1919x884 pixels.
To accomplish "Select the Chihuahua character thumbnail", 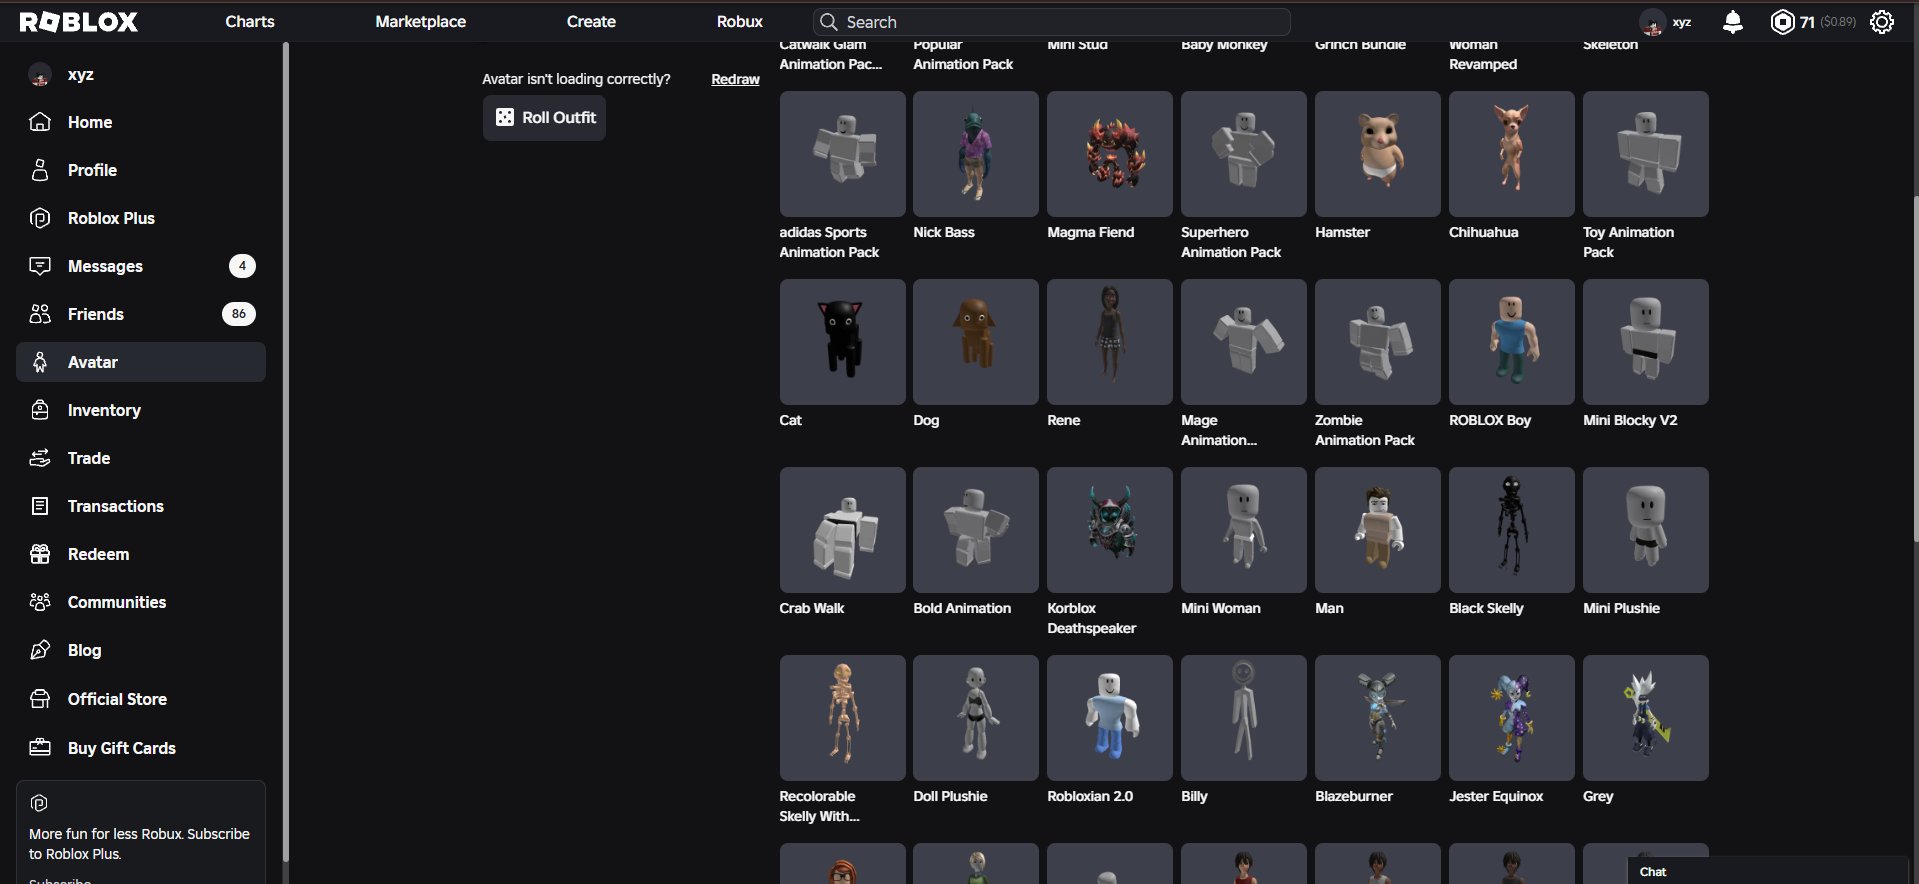I will [x=1512, y=154].
